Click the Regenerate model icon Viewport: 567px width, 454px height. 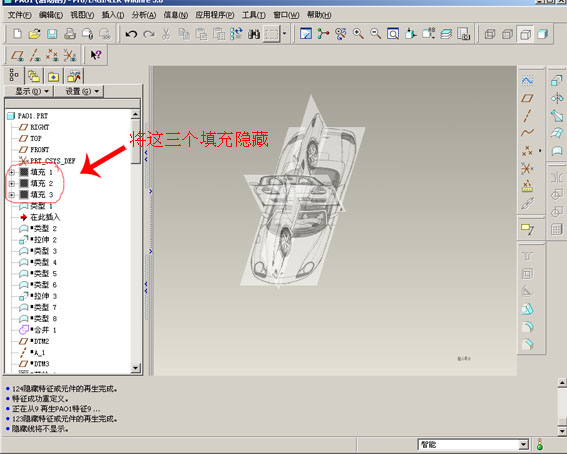point(236,34)
